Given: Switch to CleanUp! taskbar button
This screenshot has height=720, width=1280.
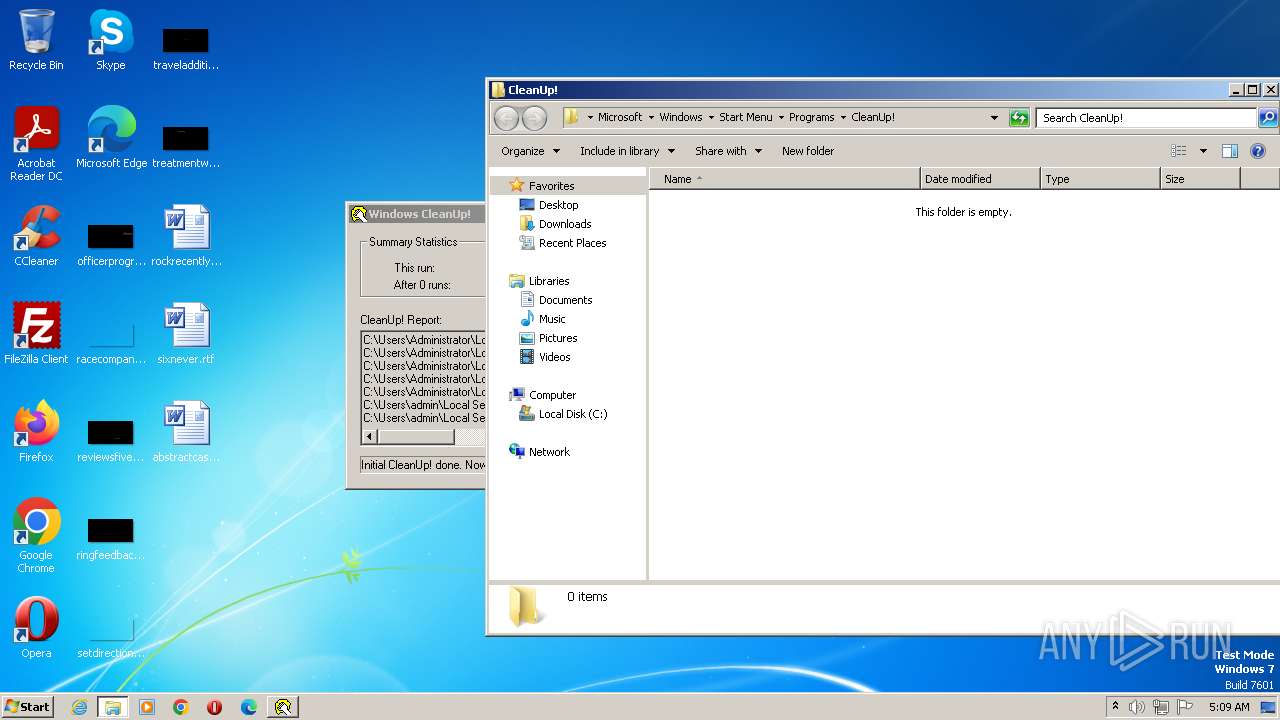Looking at the screenshot, I should click(x=283, y=707).
